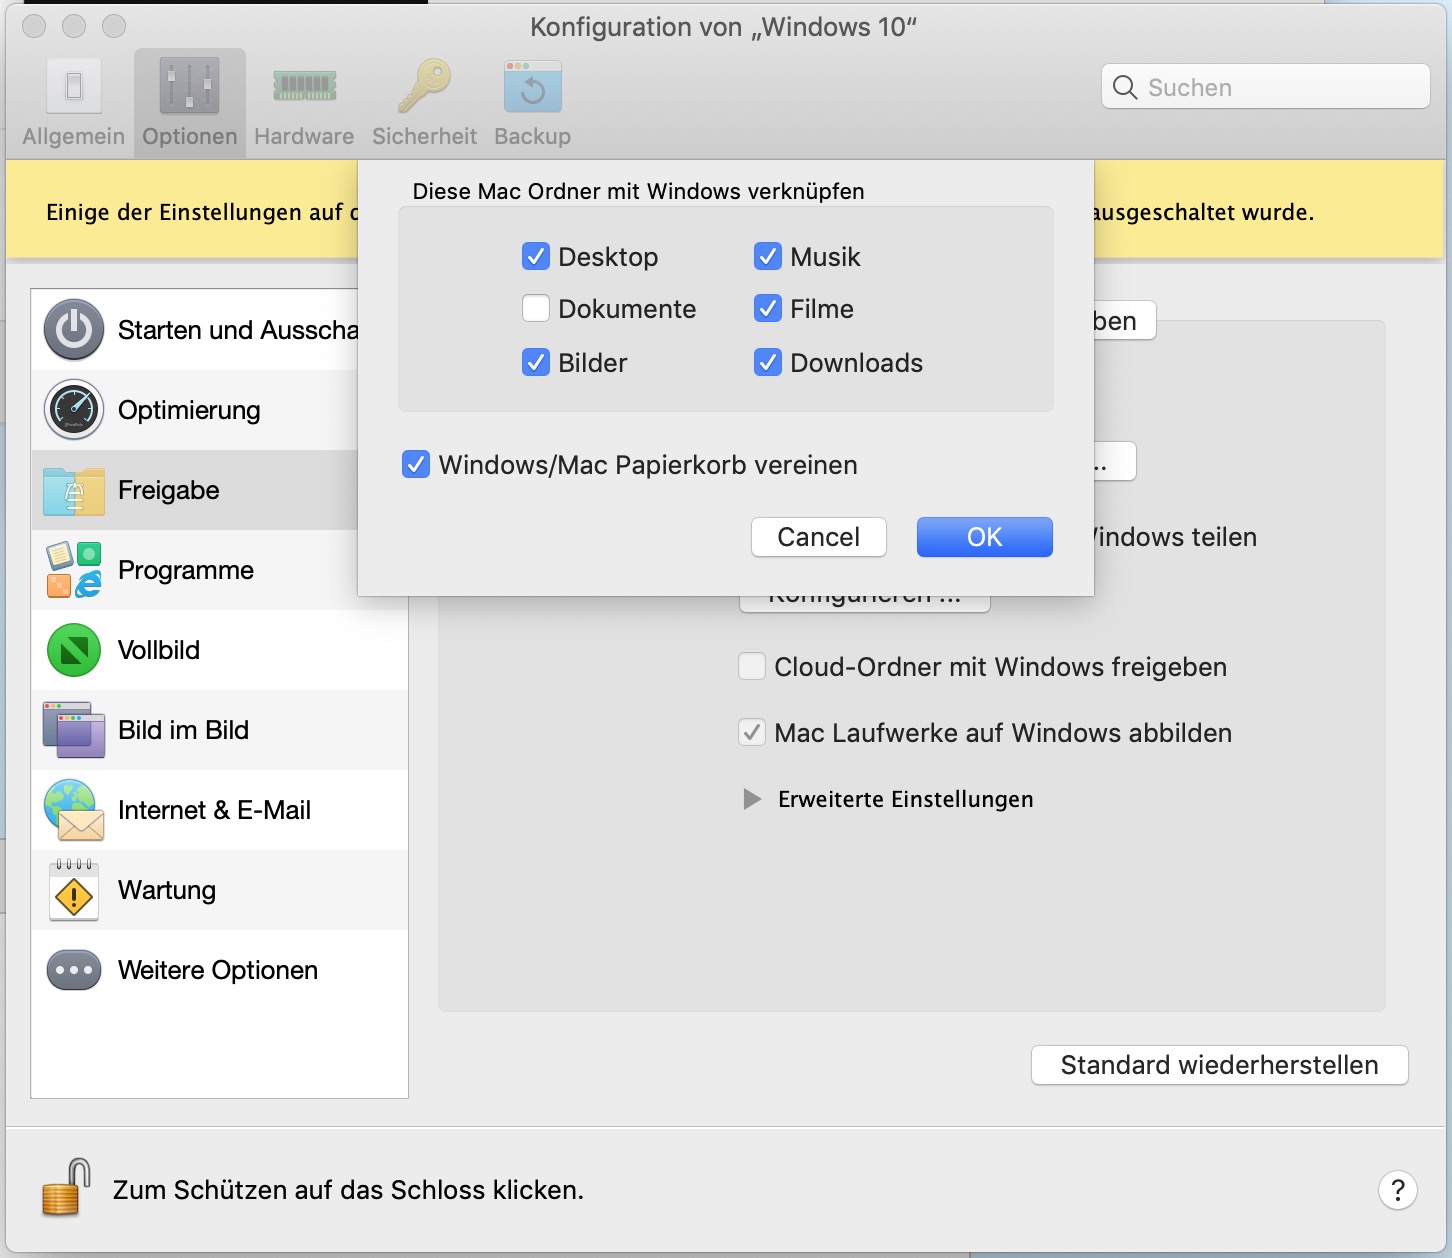This screenshot has height=1258, width=1452.
Task: Toggle Windows/Mac Papierkorb vereinen checkbox
Action: coord(416,464)
